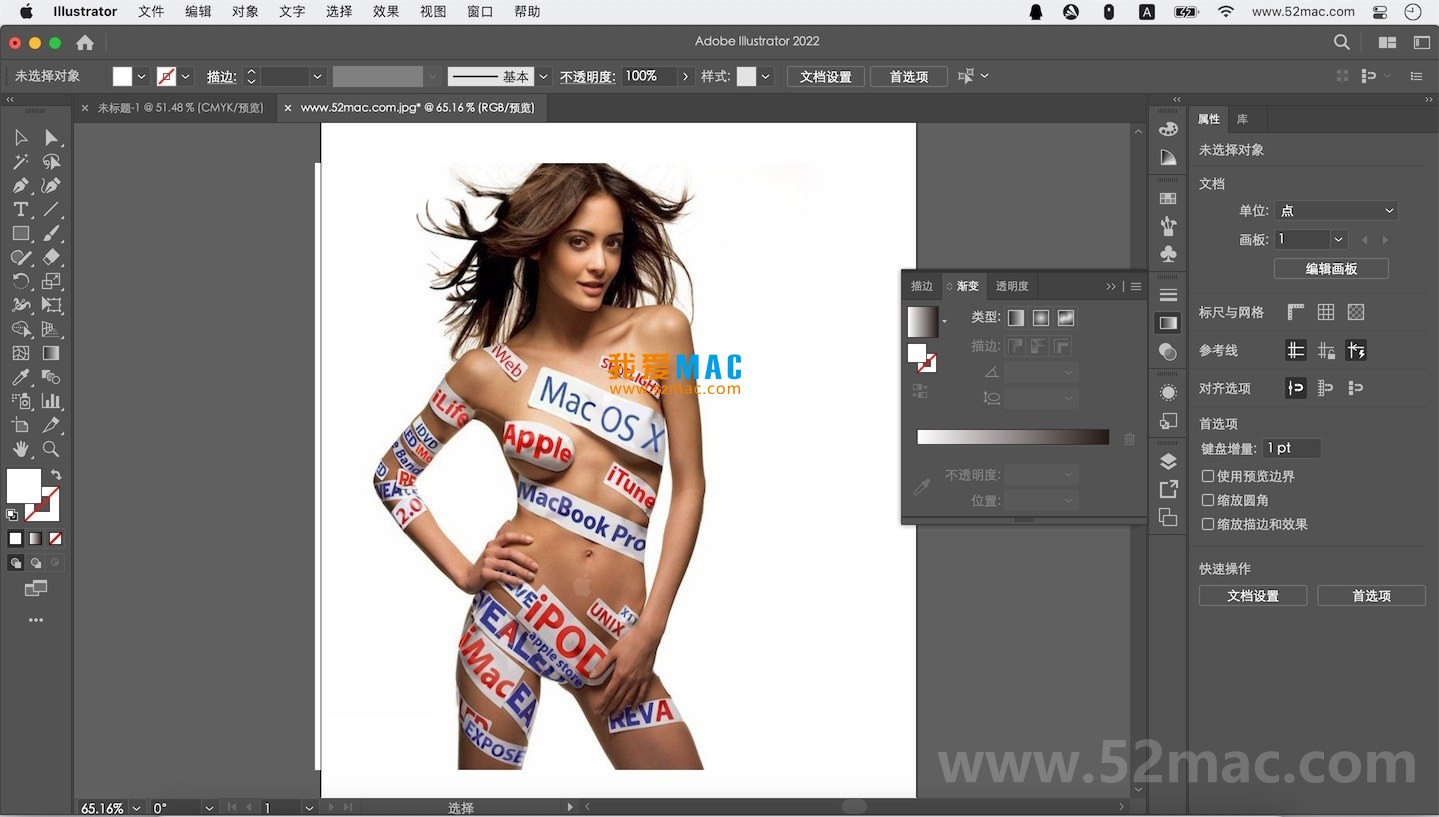1439x817 pixels.
Task: Select the Line Segment tool
Action: click(51, 209)
